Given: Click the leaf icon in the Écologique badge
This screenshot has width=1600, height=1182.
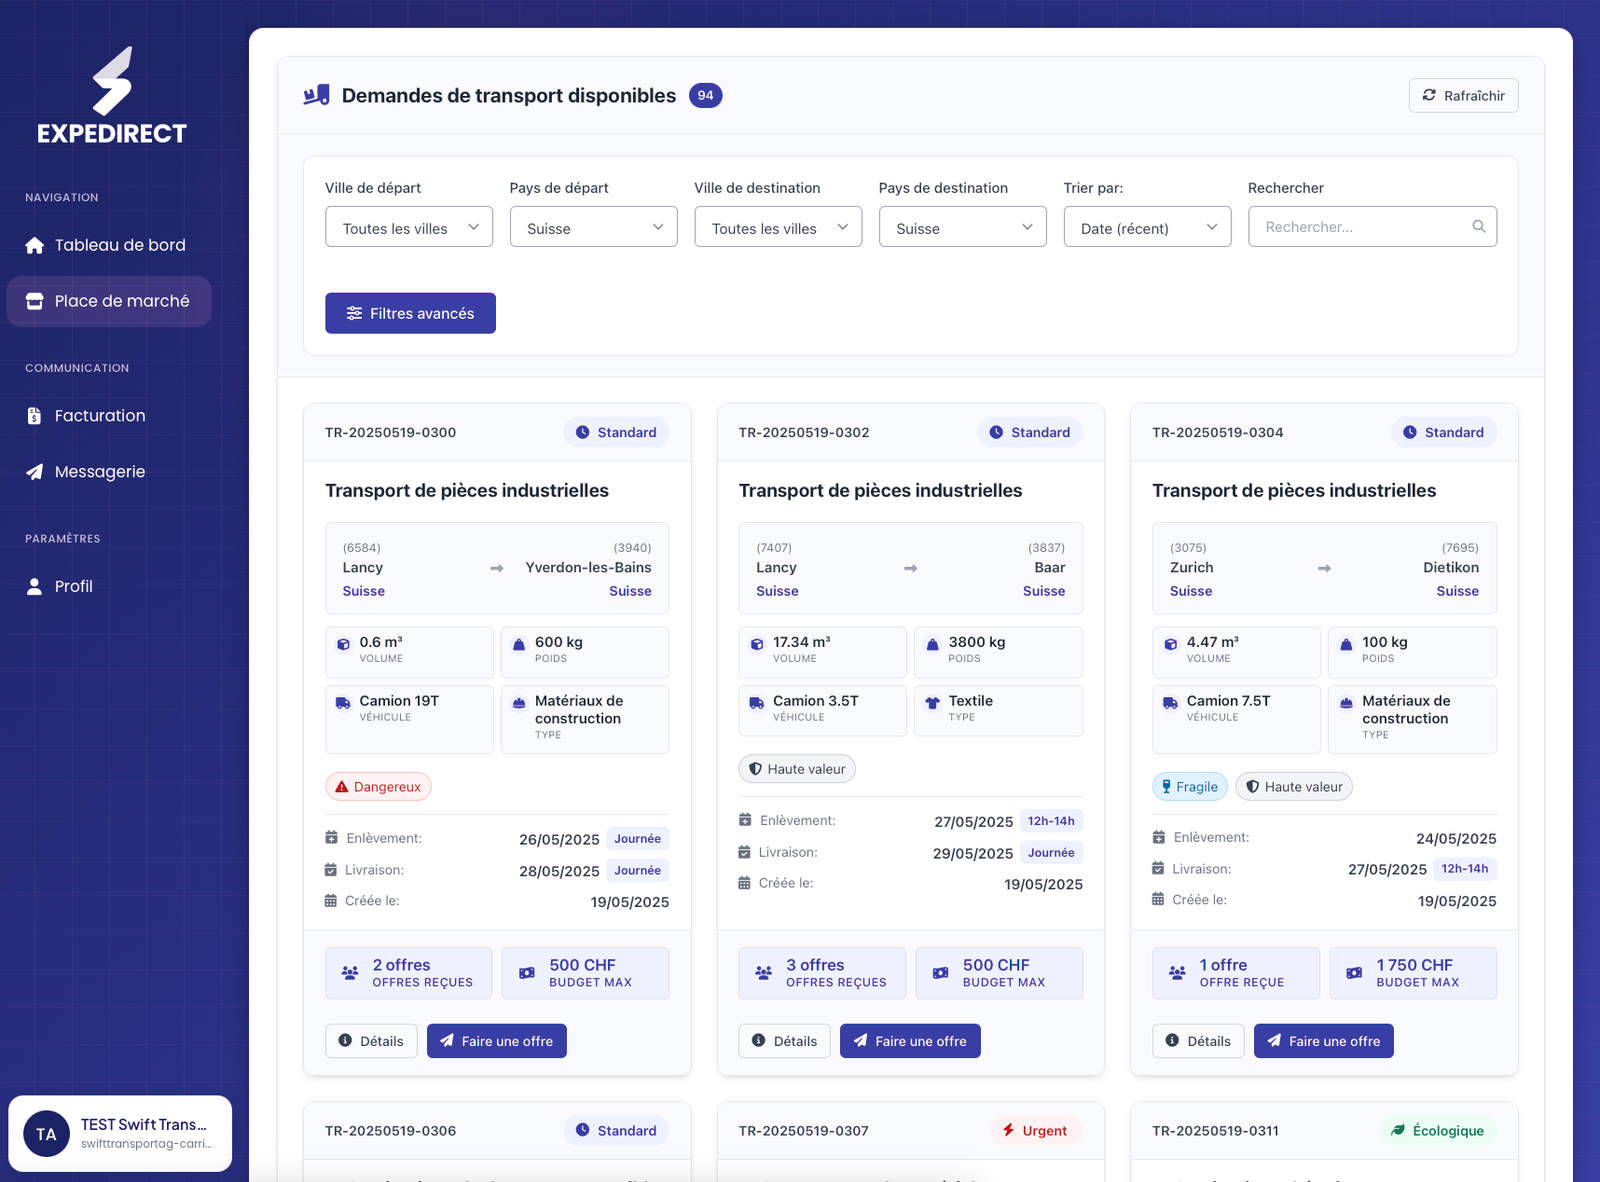Looking at the screenshot, I should point(1398,1130).
